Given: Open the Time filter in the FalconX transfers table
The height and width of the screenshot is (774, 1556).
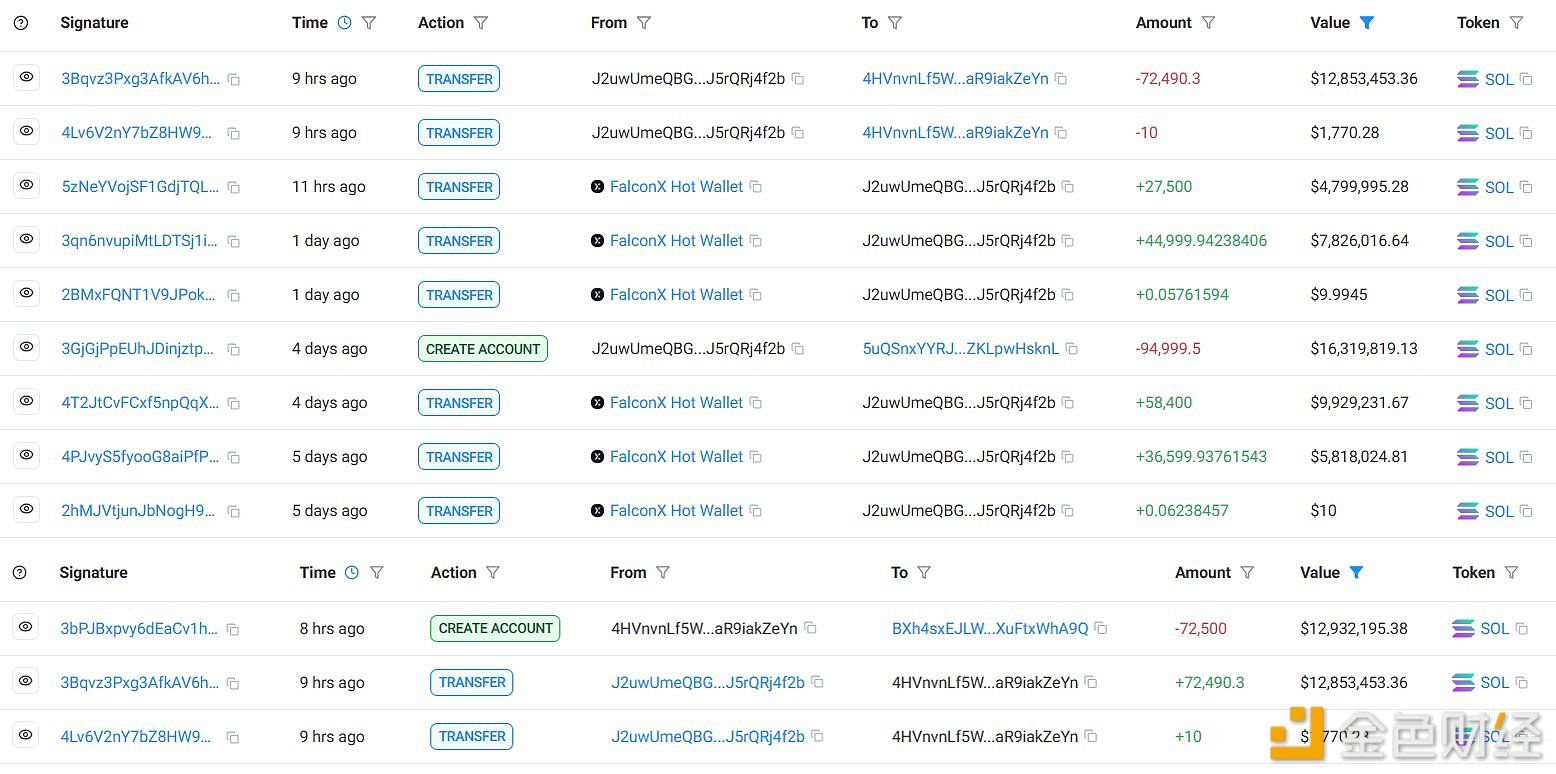Looking at the screenshot, I should [369, 22].
